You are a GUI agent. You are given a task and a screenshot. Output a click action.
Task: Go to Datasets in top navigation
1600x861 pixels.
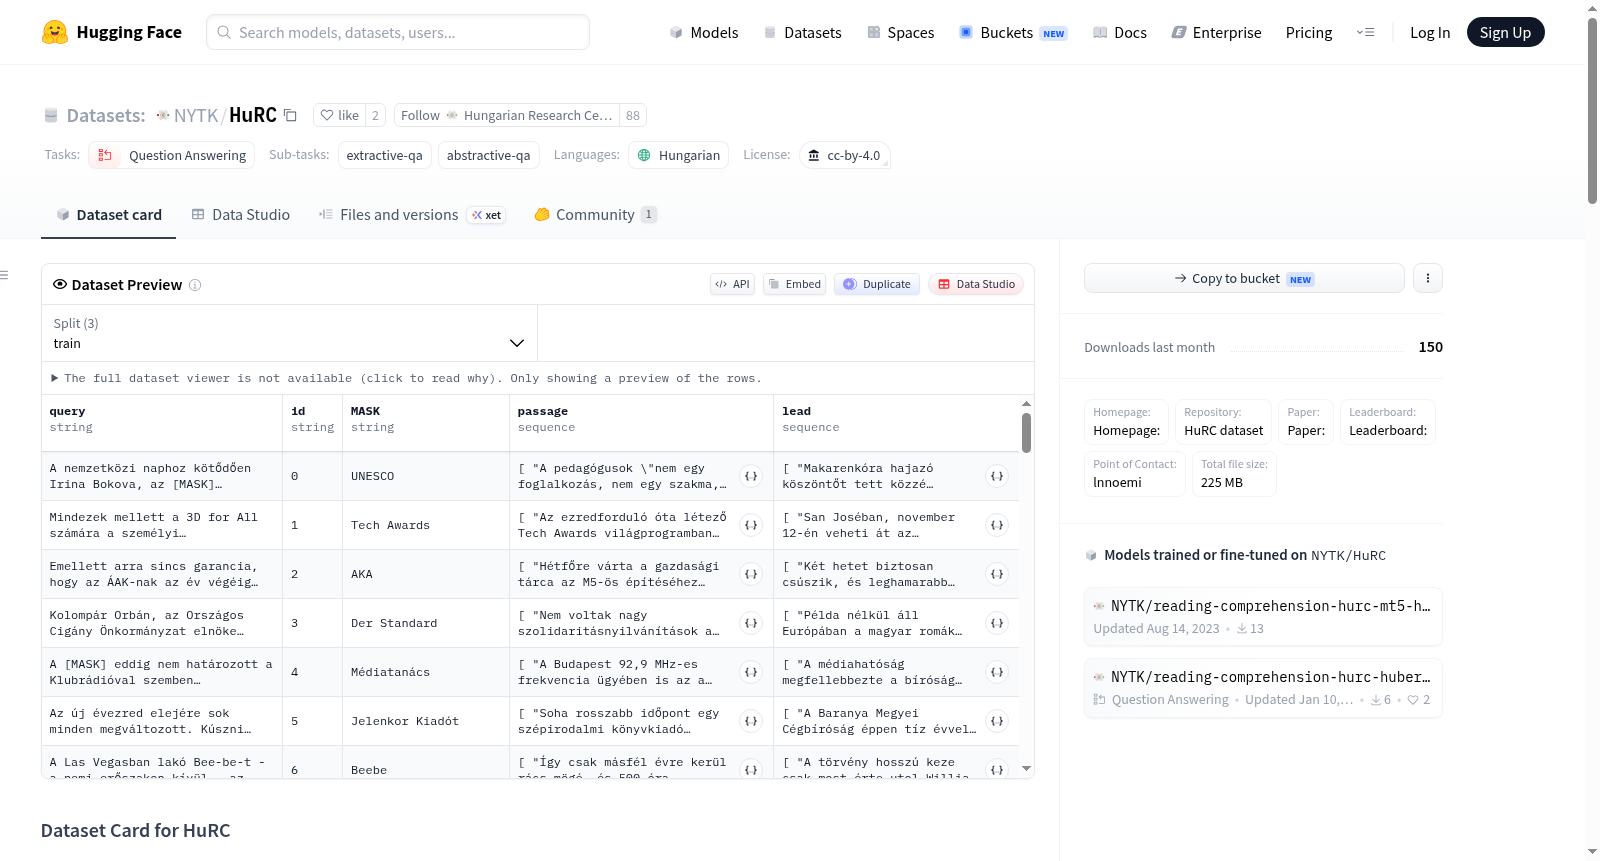[803, 32]
